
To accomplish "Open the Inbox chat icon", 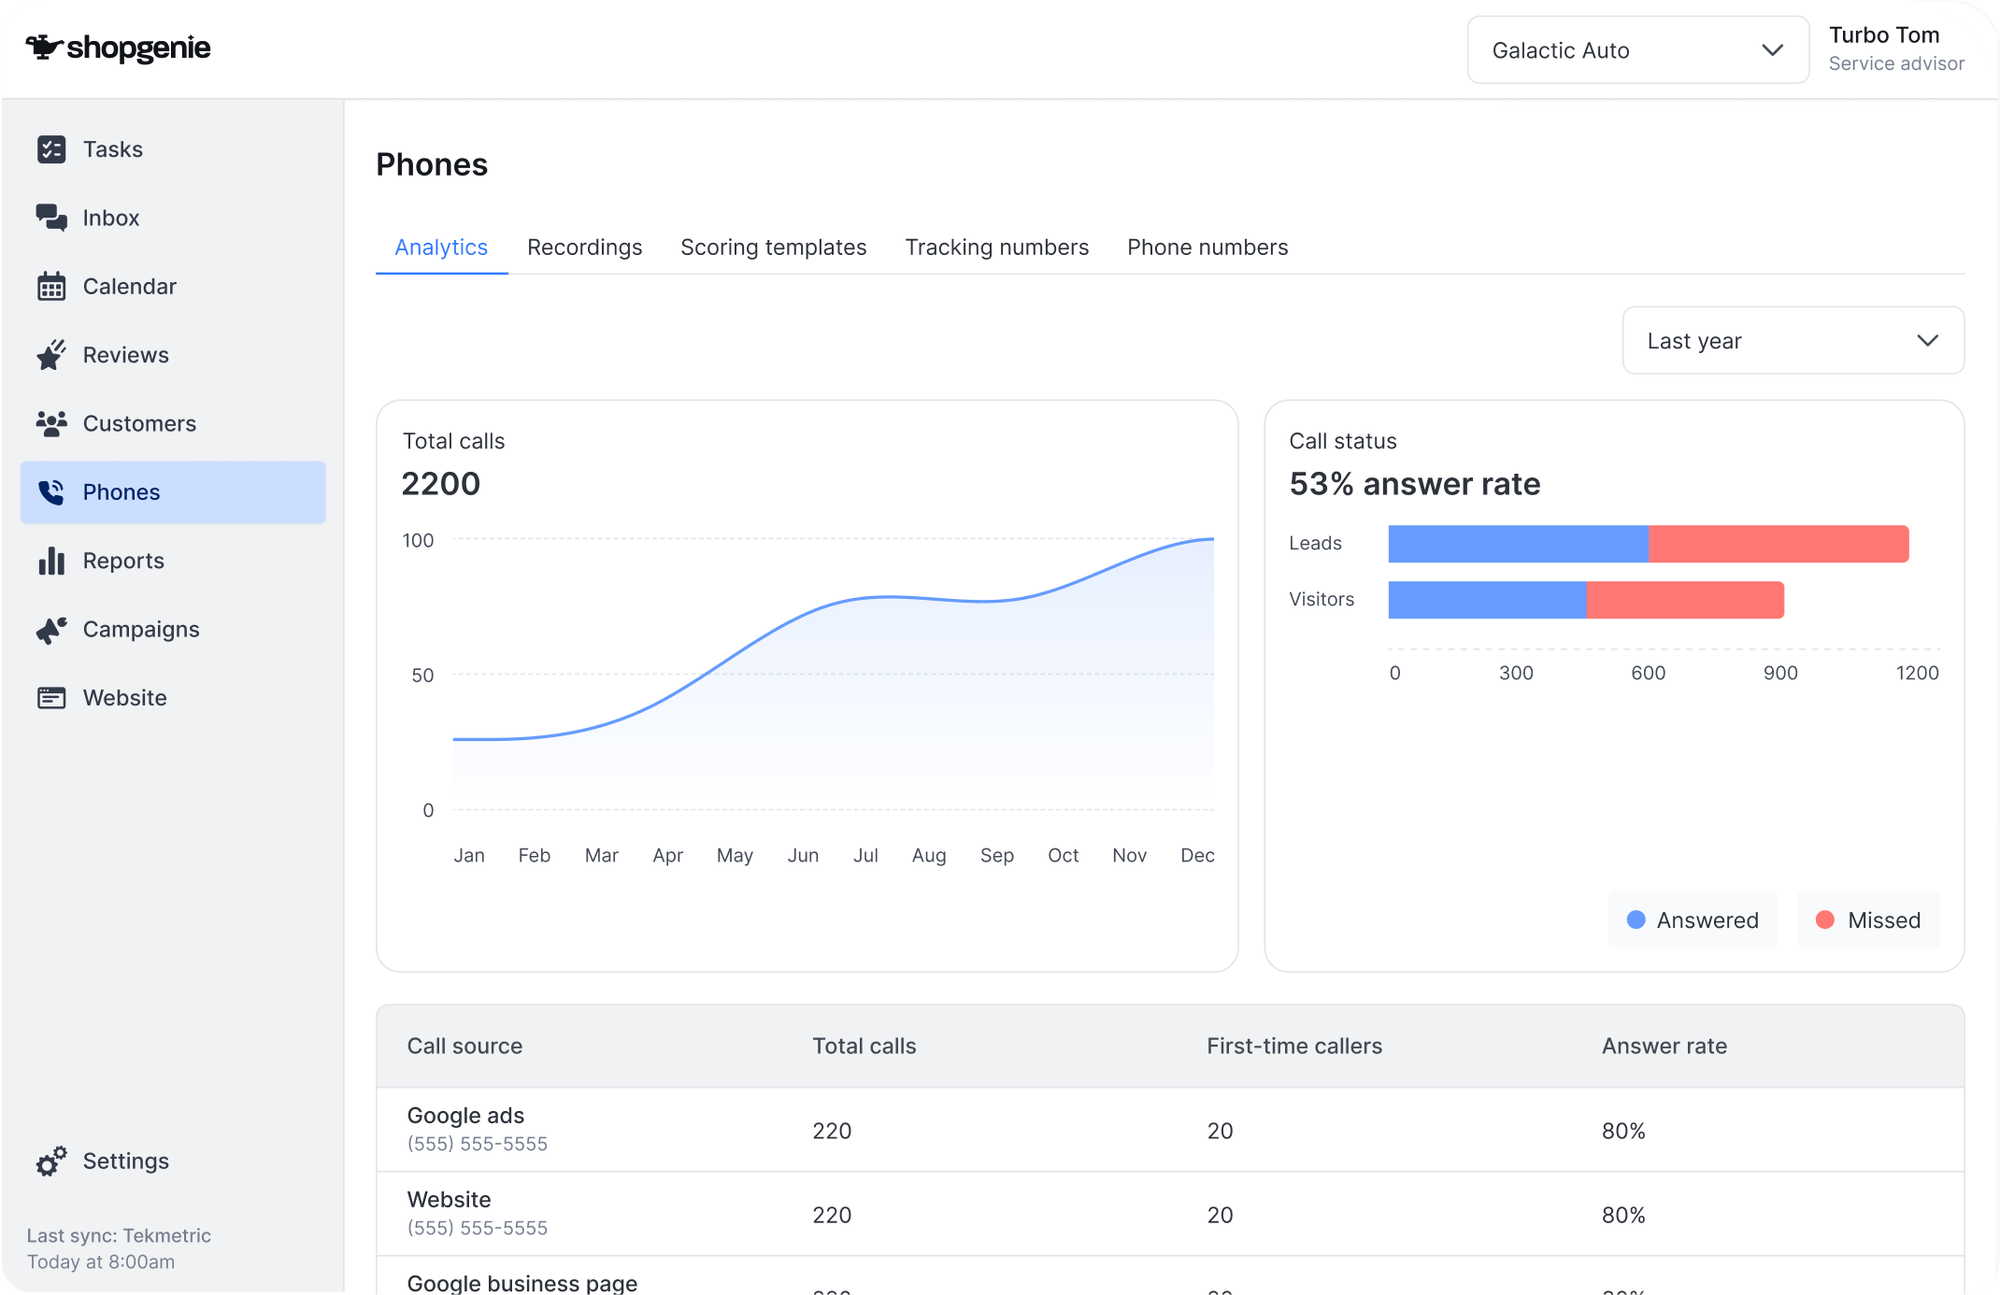I will click(51, 217).
